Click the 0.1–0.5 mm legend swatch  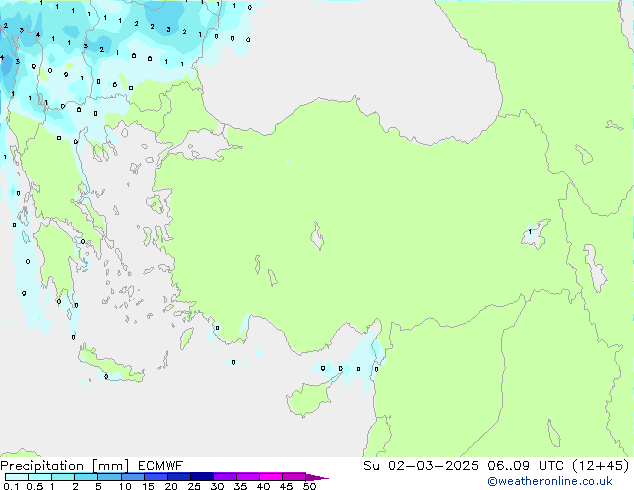coord(17,477)
